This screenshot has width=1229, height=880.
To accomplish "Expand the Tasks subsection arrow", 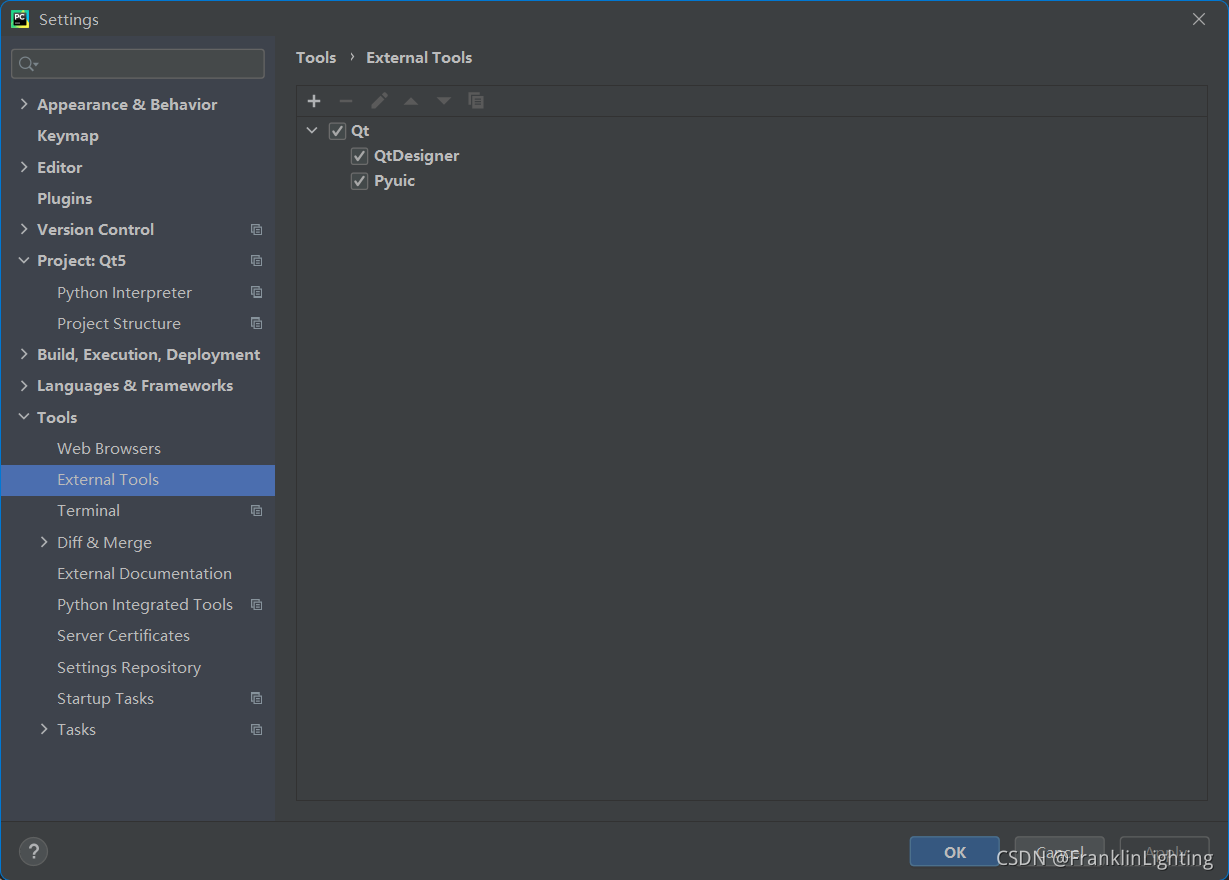I will coord(44,730).
